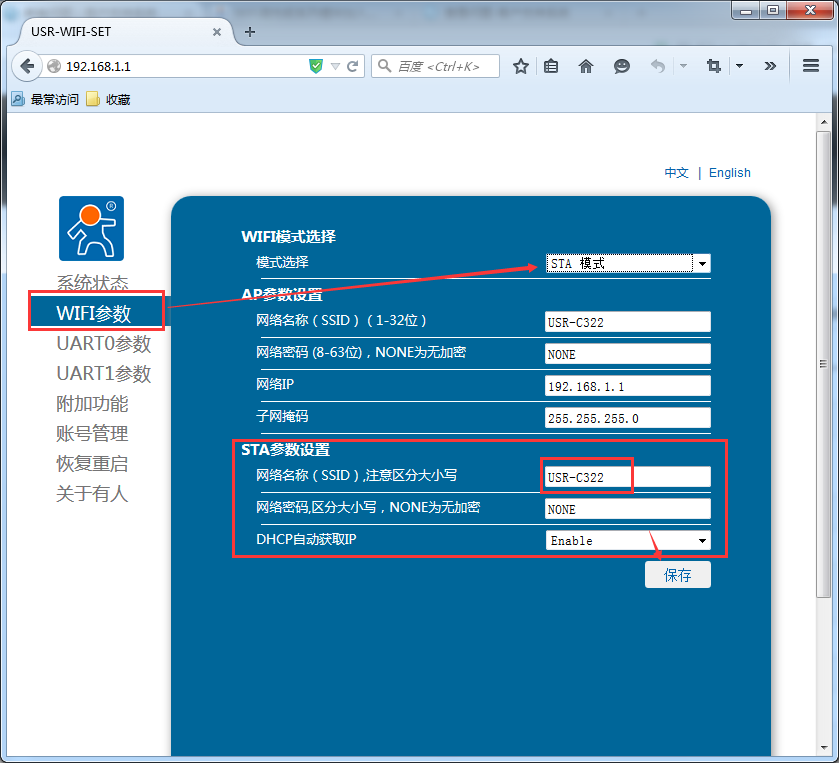Switch interface language to English
The height and width of the screenshot is (763, 839).
(x=729, y=172)
